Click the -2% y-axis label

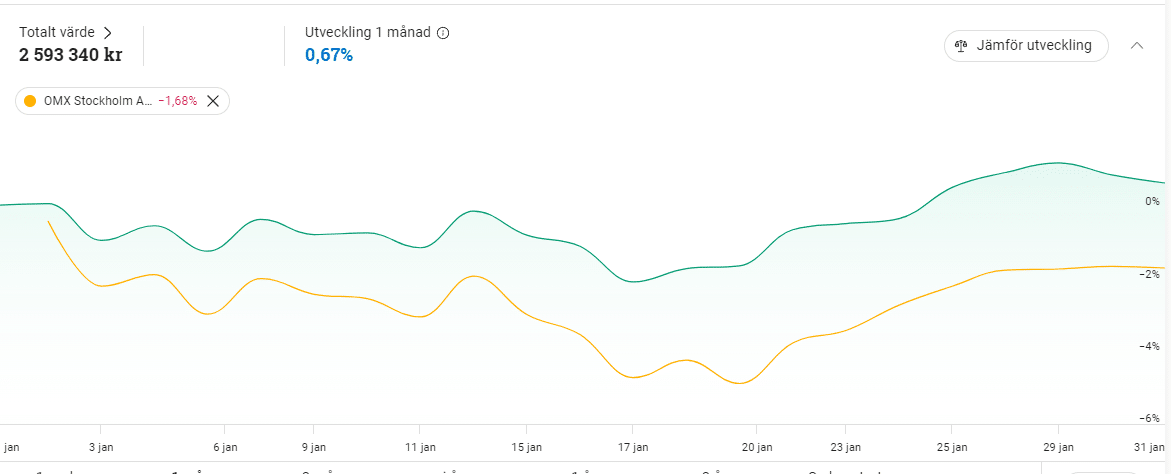(1151, 274)
